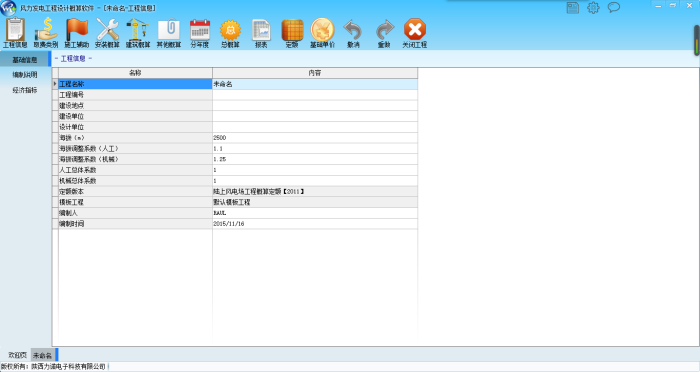Click the date value 2015/11/16
This screenshot has height=372, width=700.
pos(315,224)
